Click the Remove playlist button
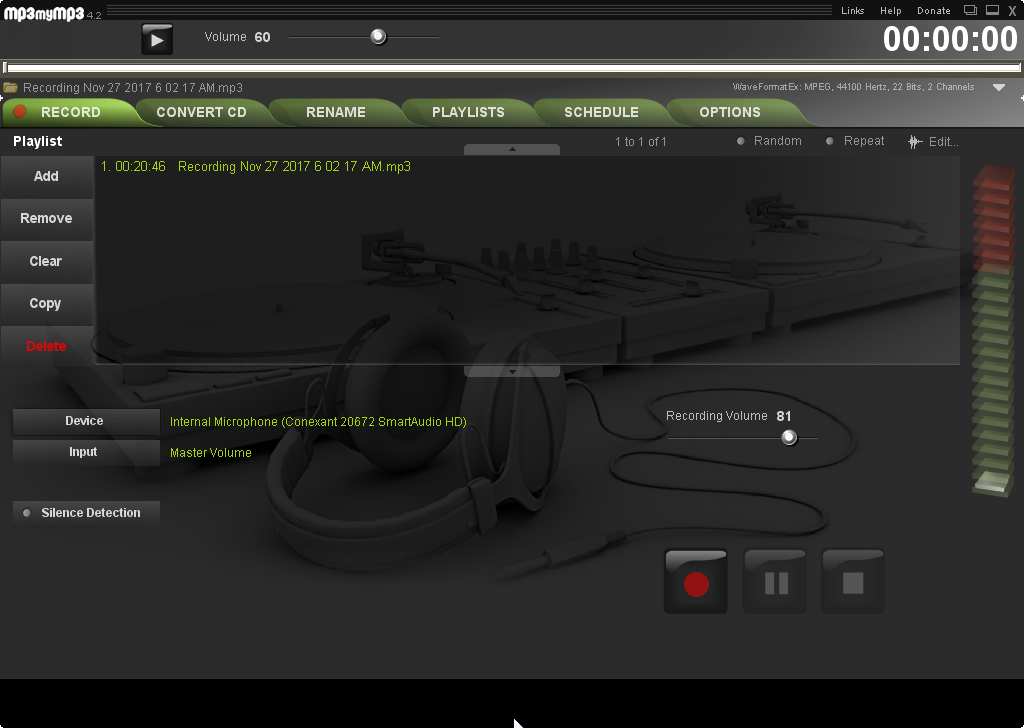The height and width of the screenshot is (728, 1024). point(46,219)
